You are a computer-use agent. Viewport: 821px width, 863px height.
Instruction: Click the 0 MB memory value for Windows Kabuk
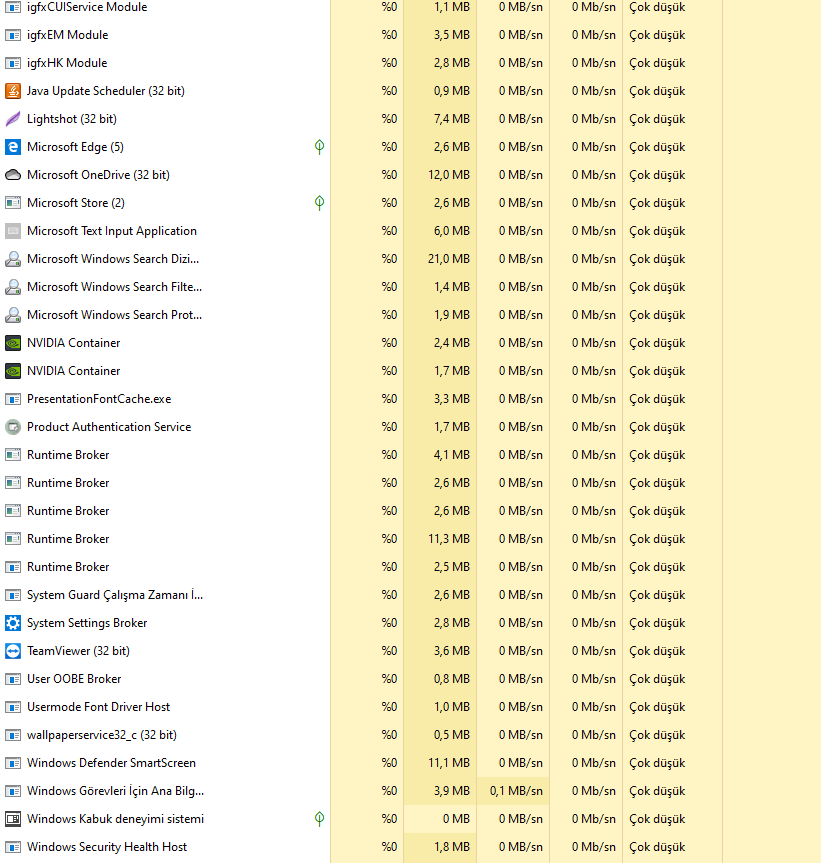coord(456,819)
